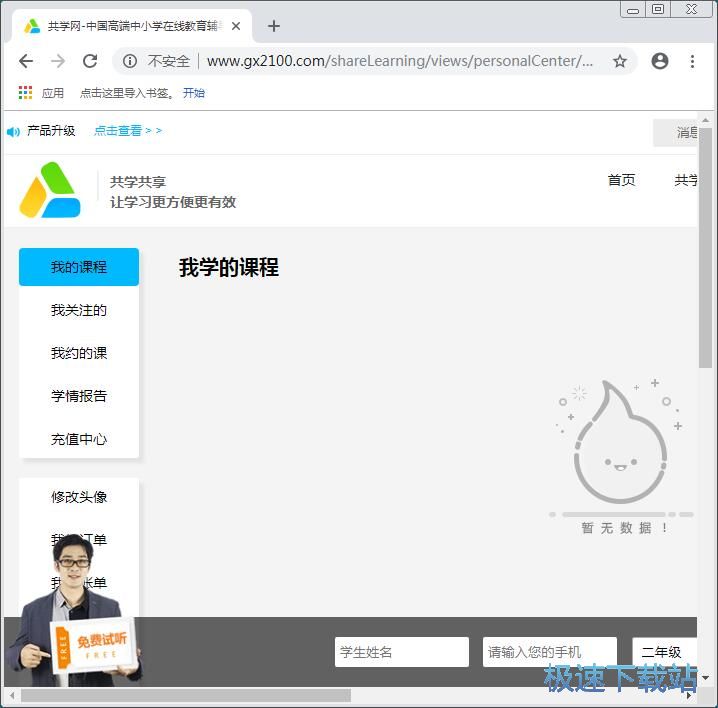Image resolution: width=718 pixels, height=708 pixels.
Task: Click the 共学共享 slogan text
Action: (x=138, y=182)
